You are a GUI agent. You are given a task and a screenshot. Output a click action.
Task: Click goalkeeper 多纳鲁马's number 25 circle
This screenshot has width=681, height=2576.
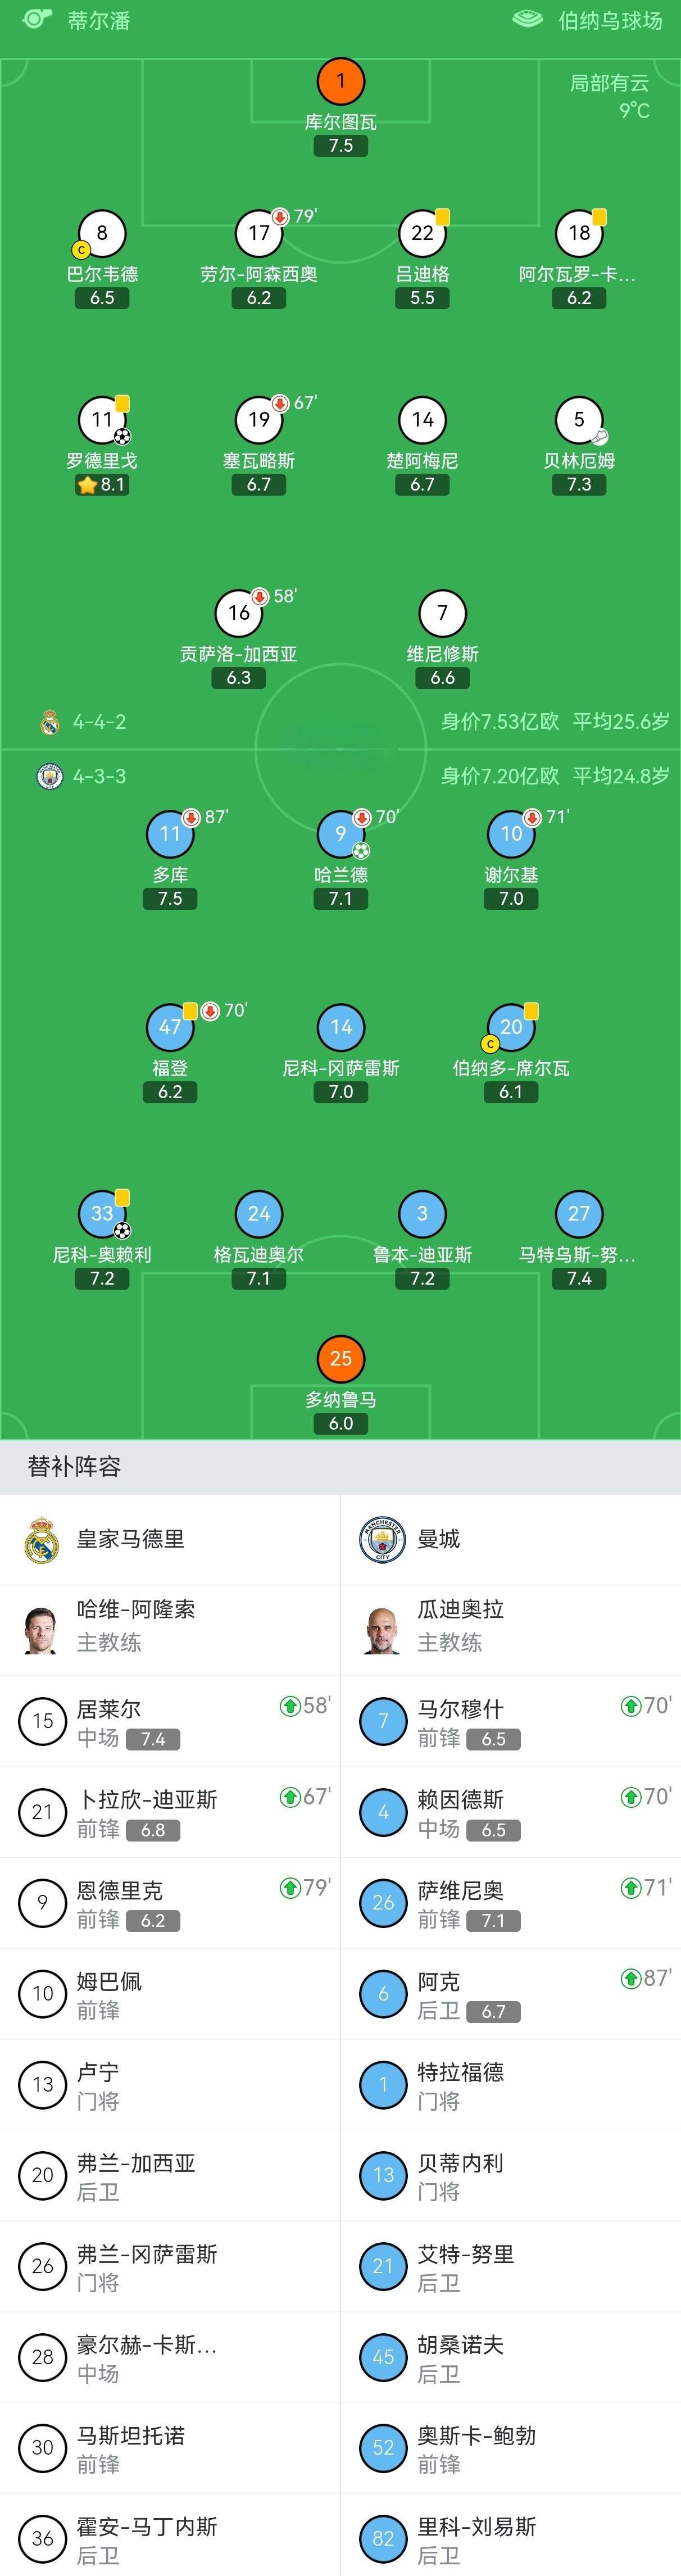tap(341, 1360)
